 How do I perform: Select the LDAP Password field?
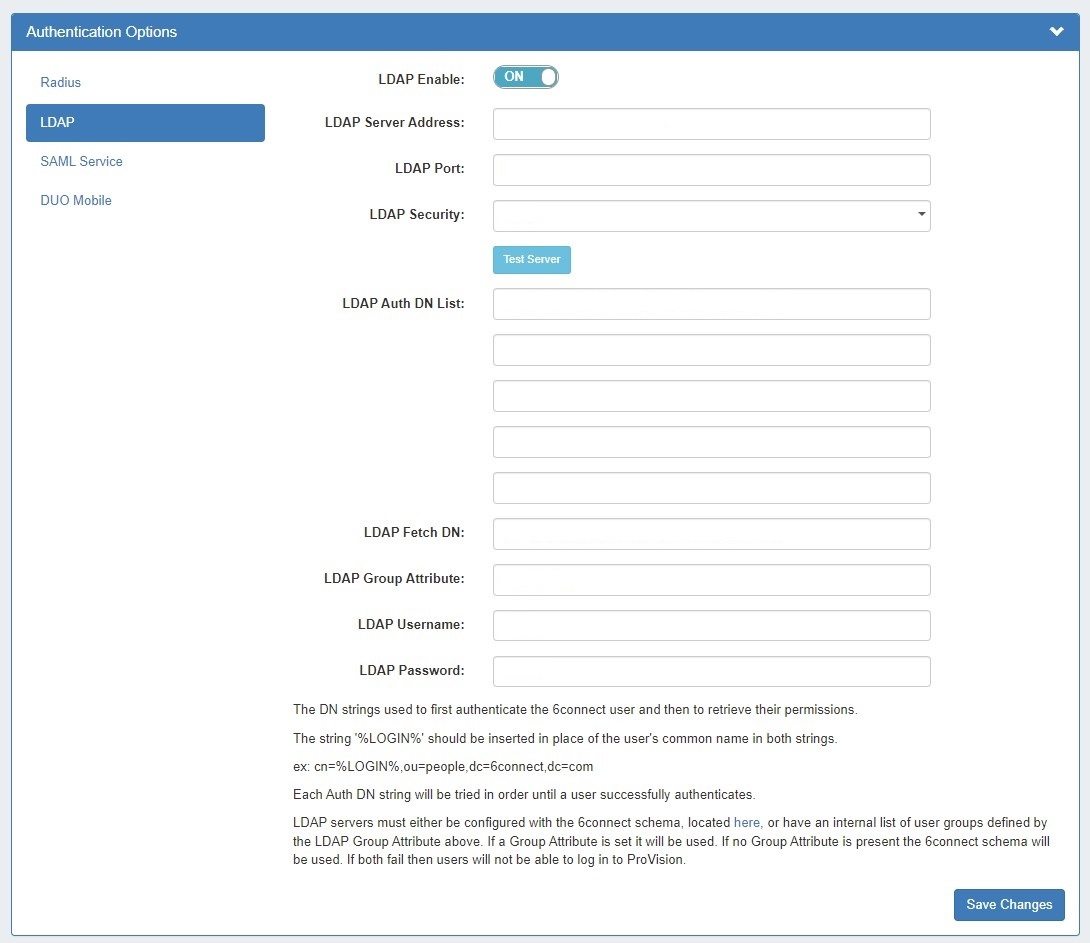click(711, 672)
